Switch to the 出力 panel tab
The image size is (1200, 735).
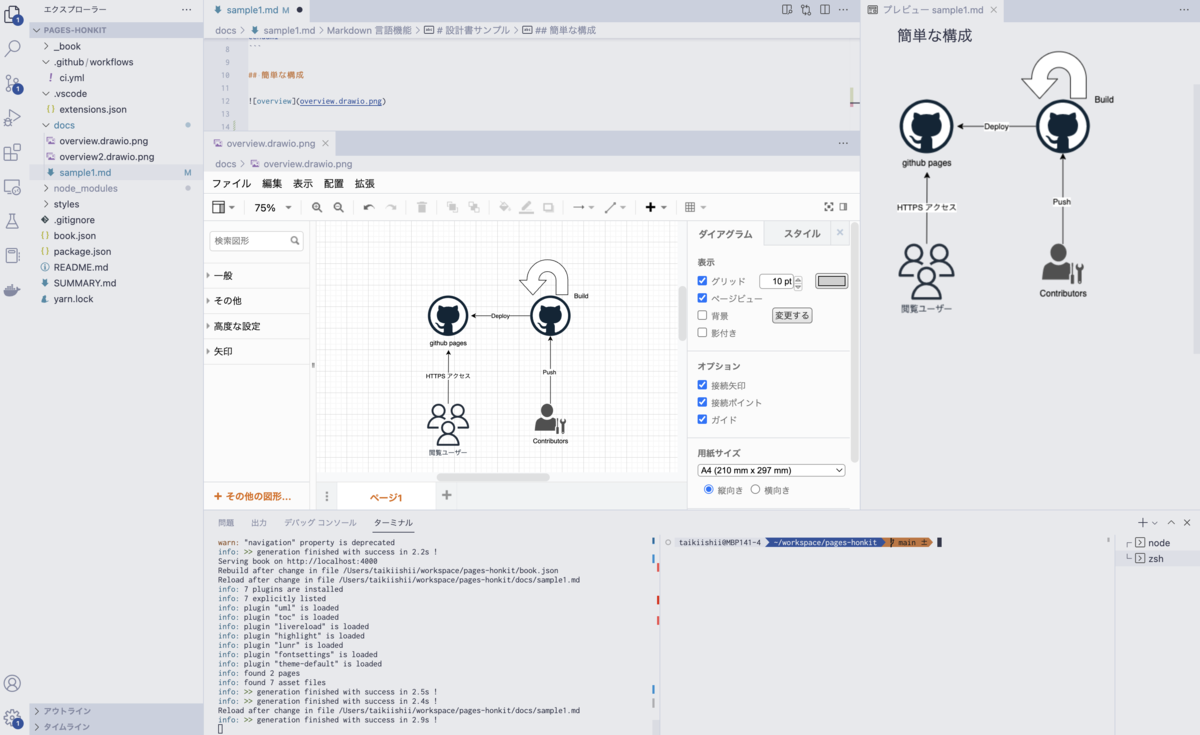(x=259, y=523)
